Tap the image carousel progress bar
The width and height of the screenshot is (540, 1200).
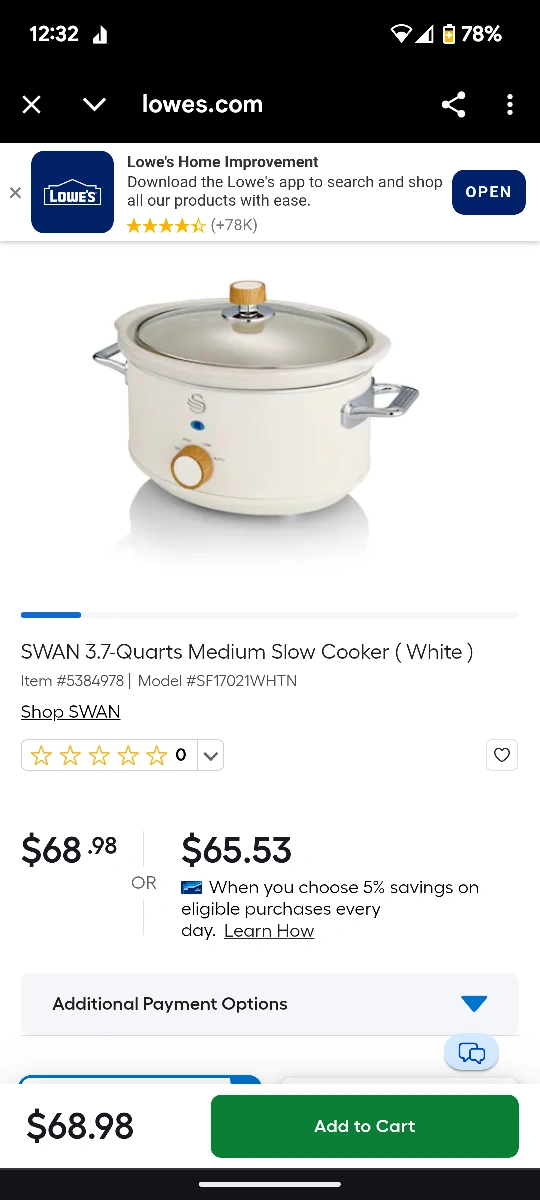point(270,614)
